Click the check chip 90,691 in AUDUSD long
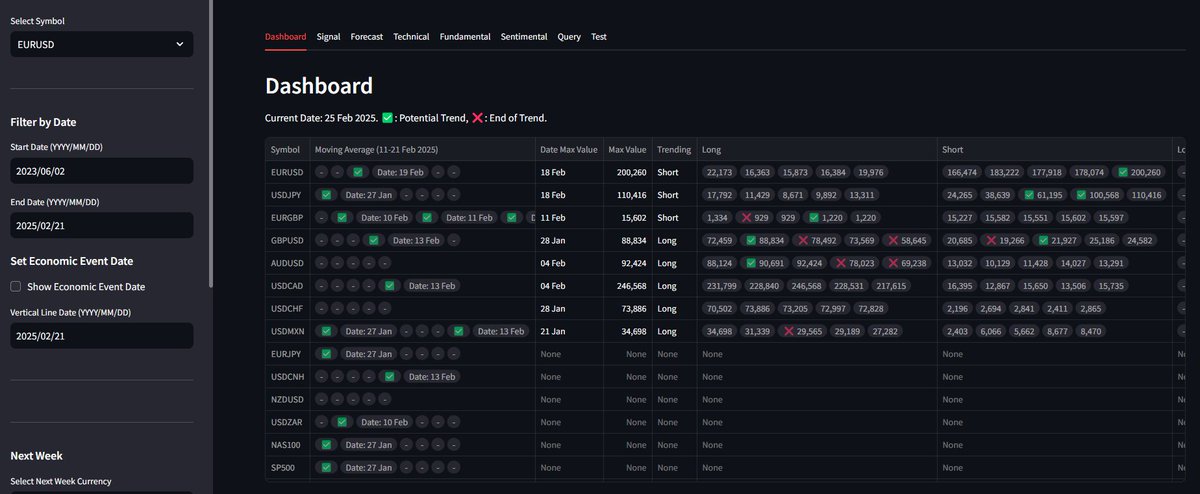 [766, 263]
